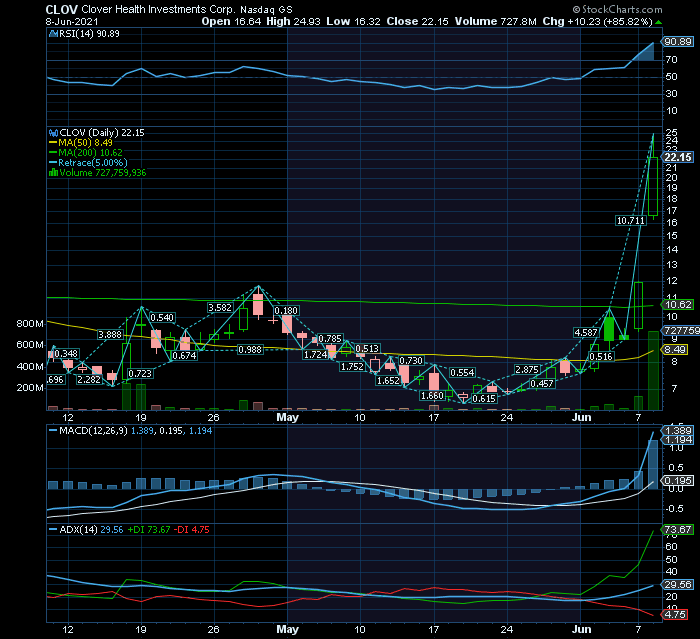Click the green MA(200) legend line swatch
700x639 pixels.
[54, 153]
